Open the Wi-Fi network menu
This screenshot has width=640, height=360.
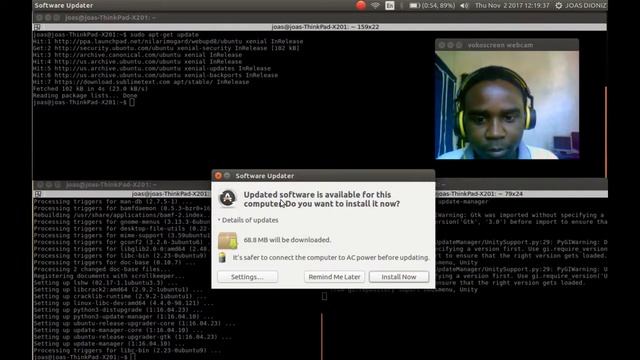[375, 5]
